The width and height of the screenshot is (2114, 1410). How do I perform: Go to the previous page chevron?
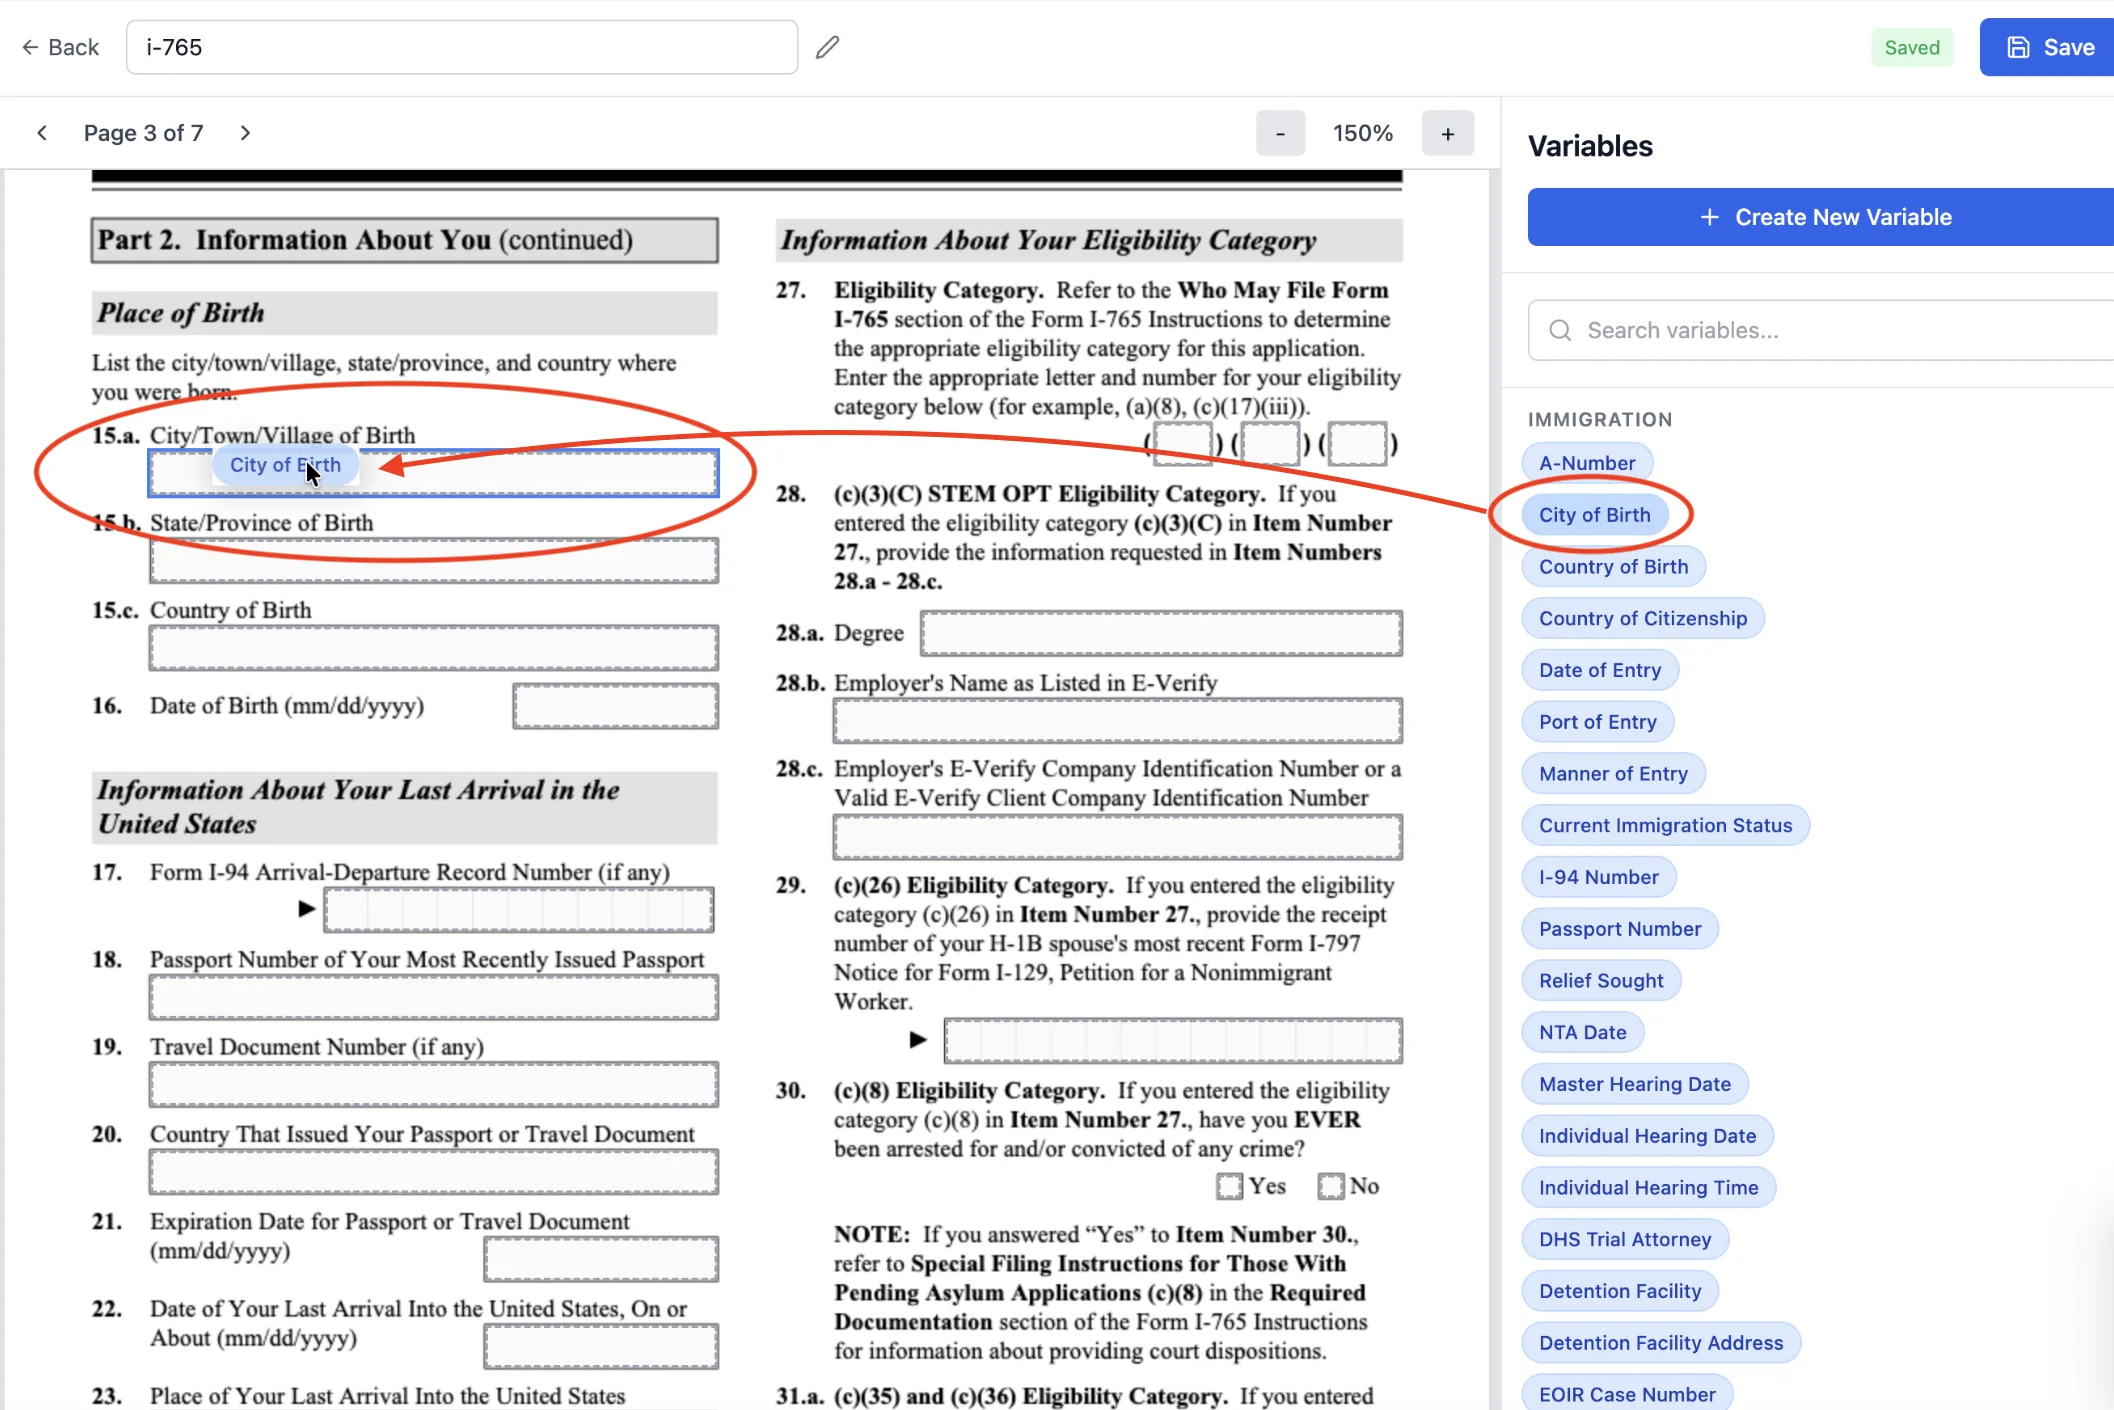point(42,133)
